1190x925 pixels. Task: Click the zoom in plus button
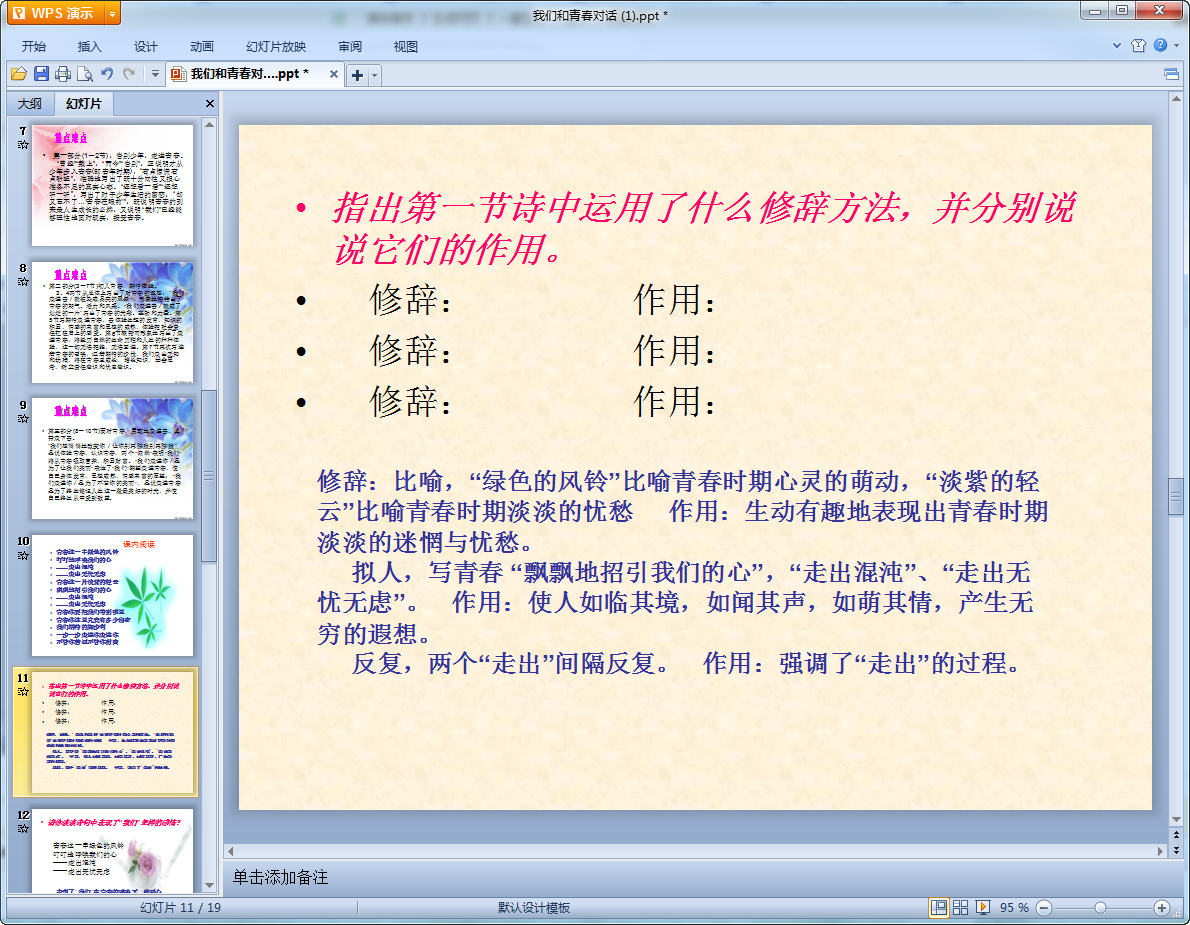[1161, 907]
